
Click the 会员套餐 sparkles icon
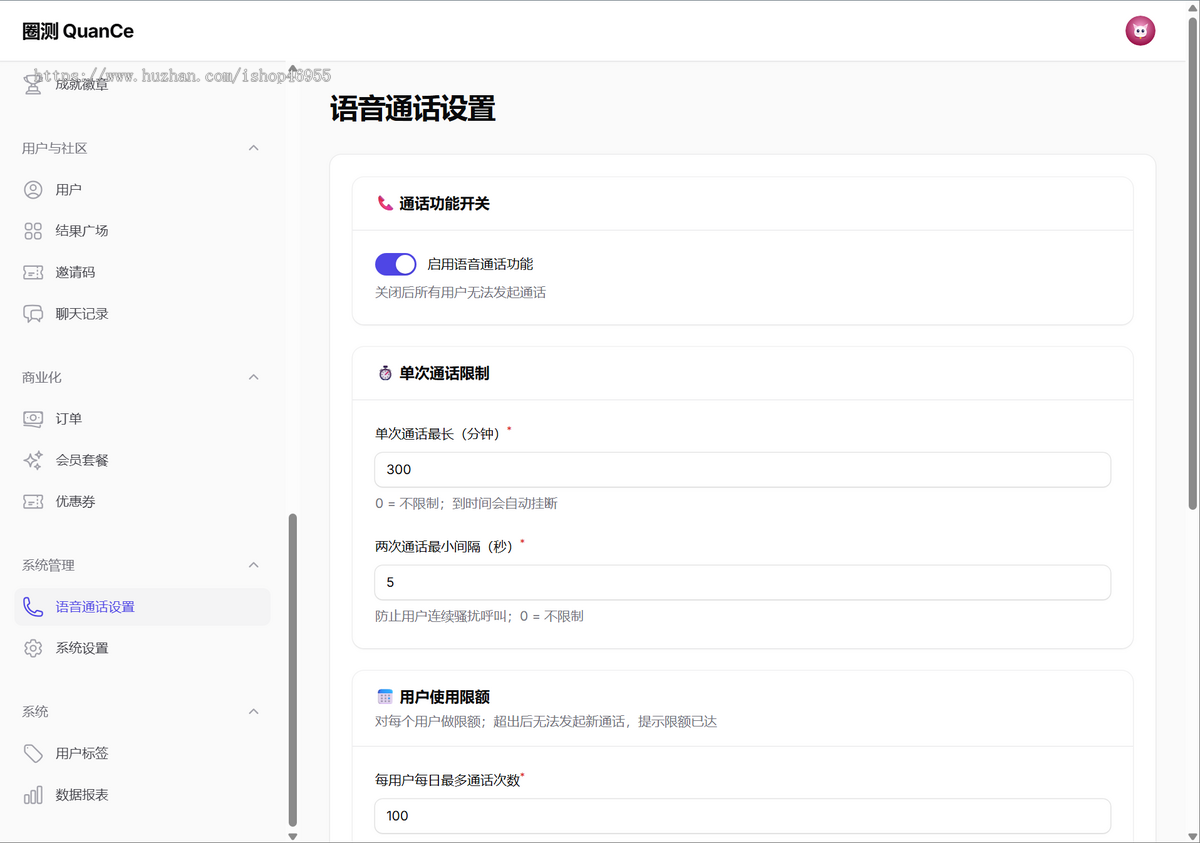[x=33, y=460]
